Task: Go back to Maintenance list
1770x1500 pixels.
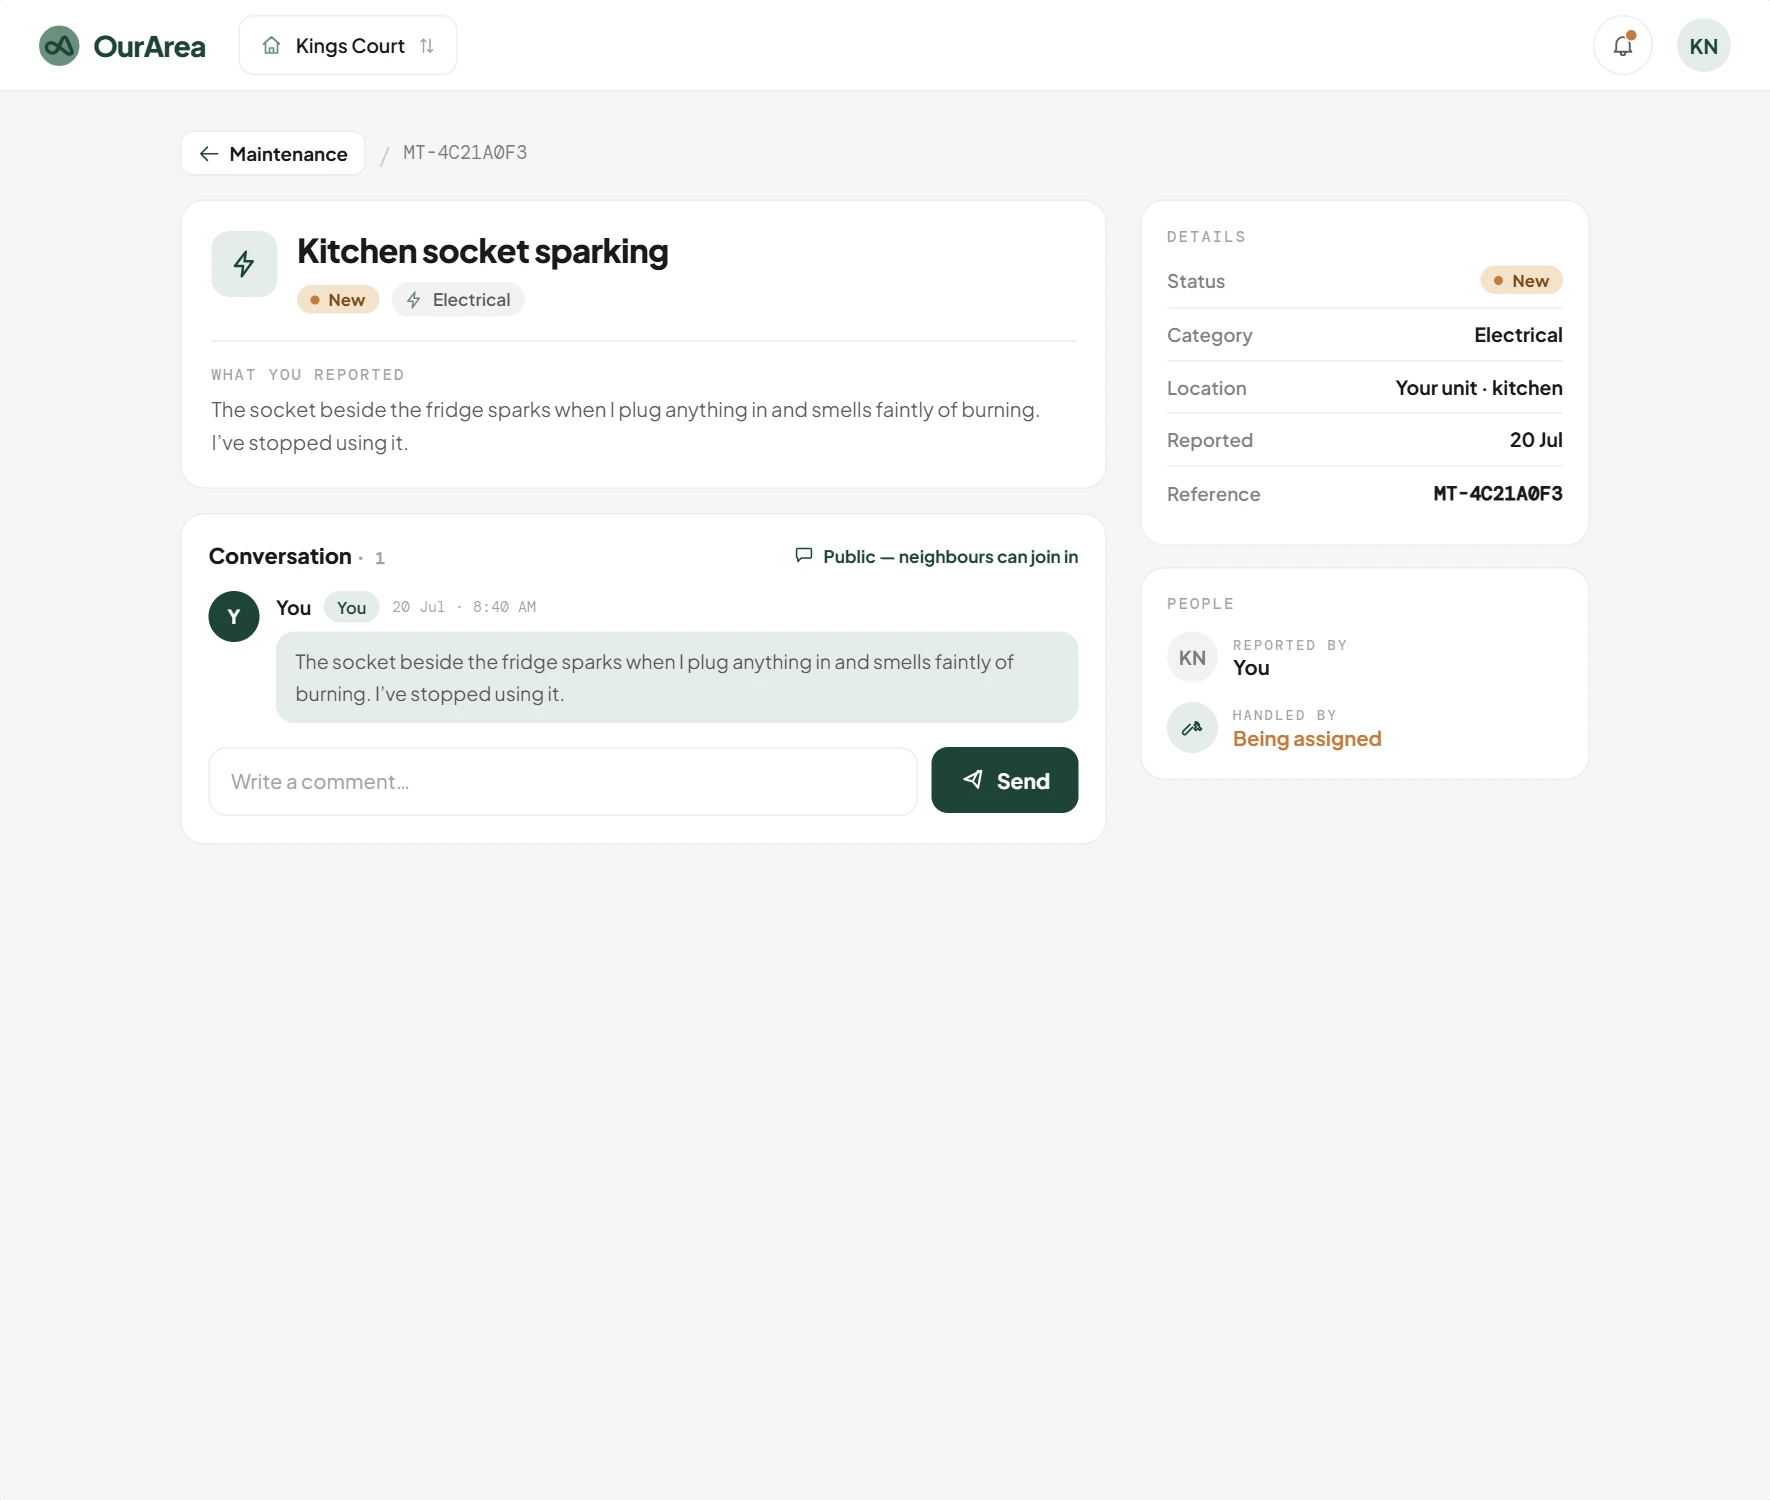Action: point(273,153)
